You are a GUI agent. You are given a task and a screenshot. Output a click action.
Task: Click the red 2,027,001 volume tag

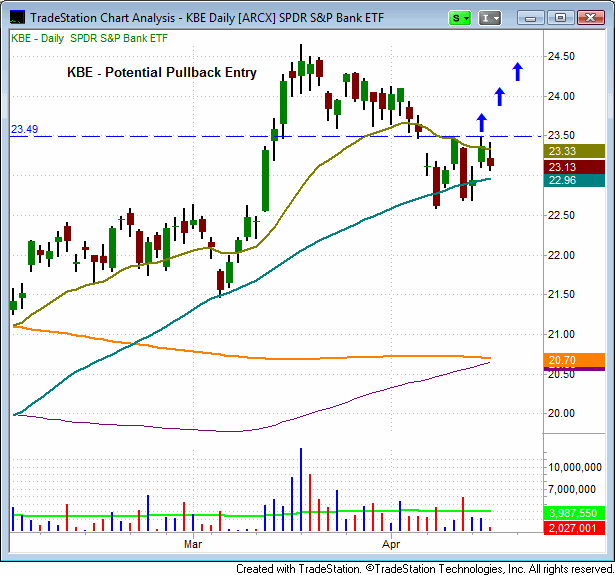pos(574,528)
